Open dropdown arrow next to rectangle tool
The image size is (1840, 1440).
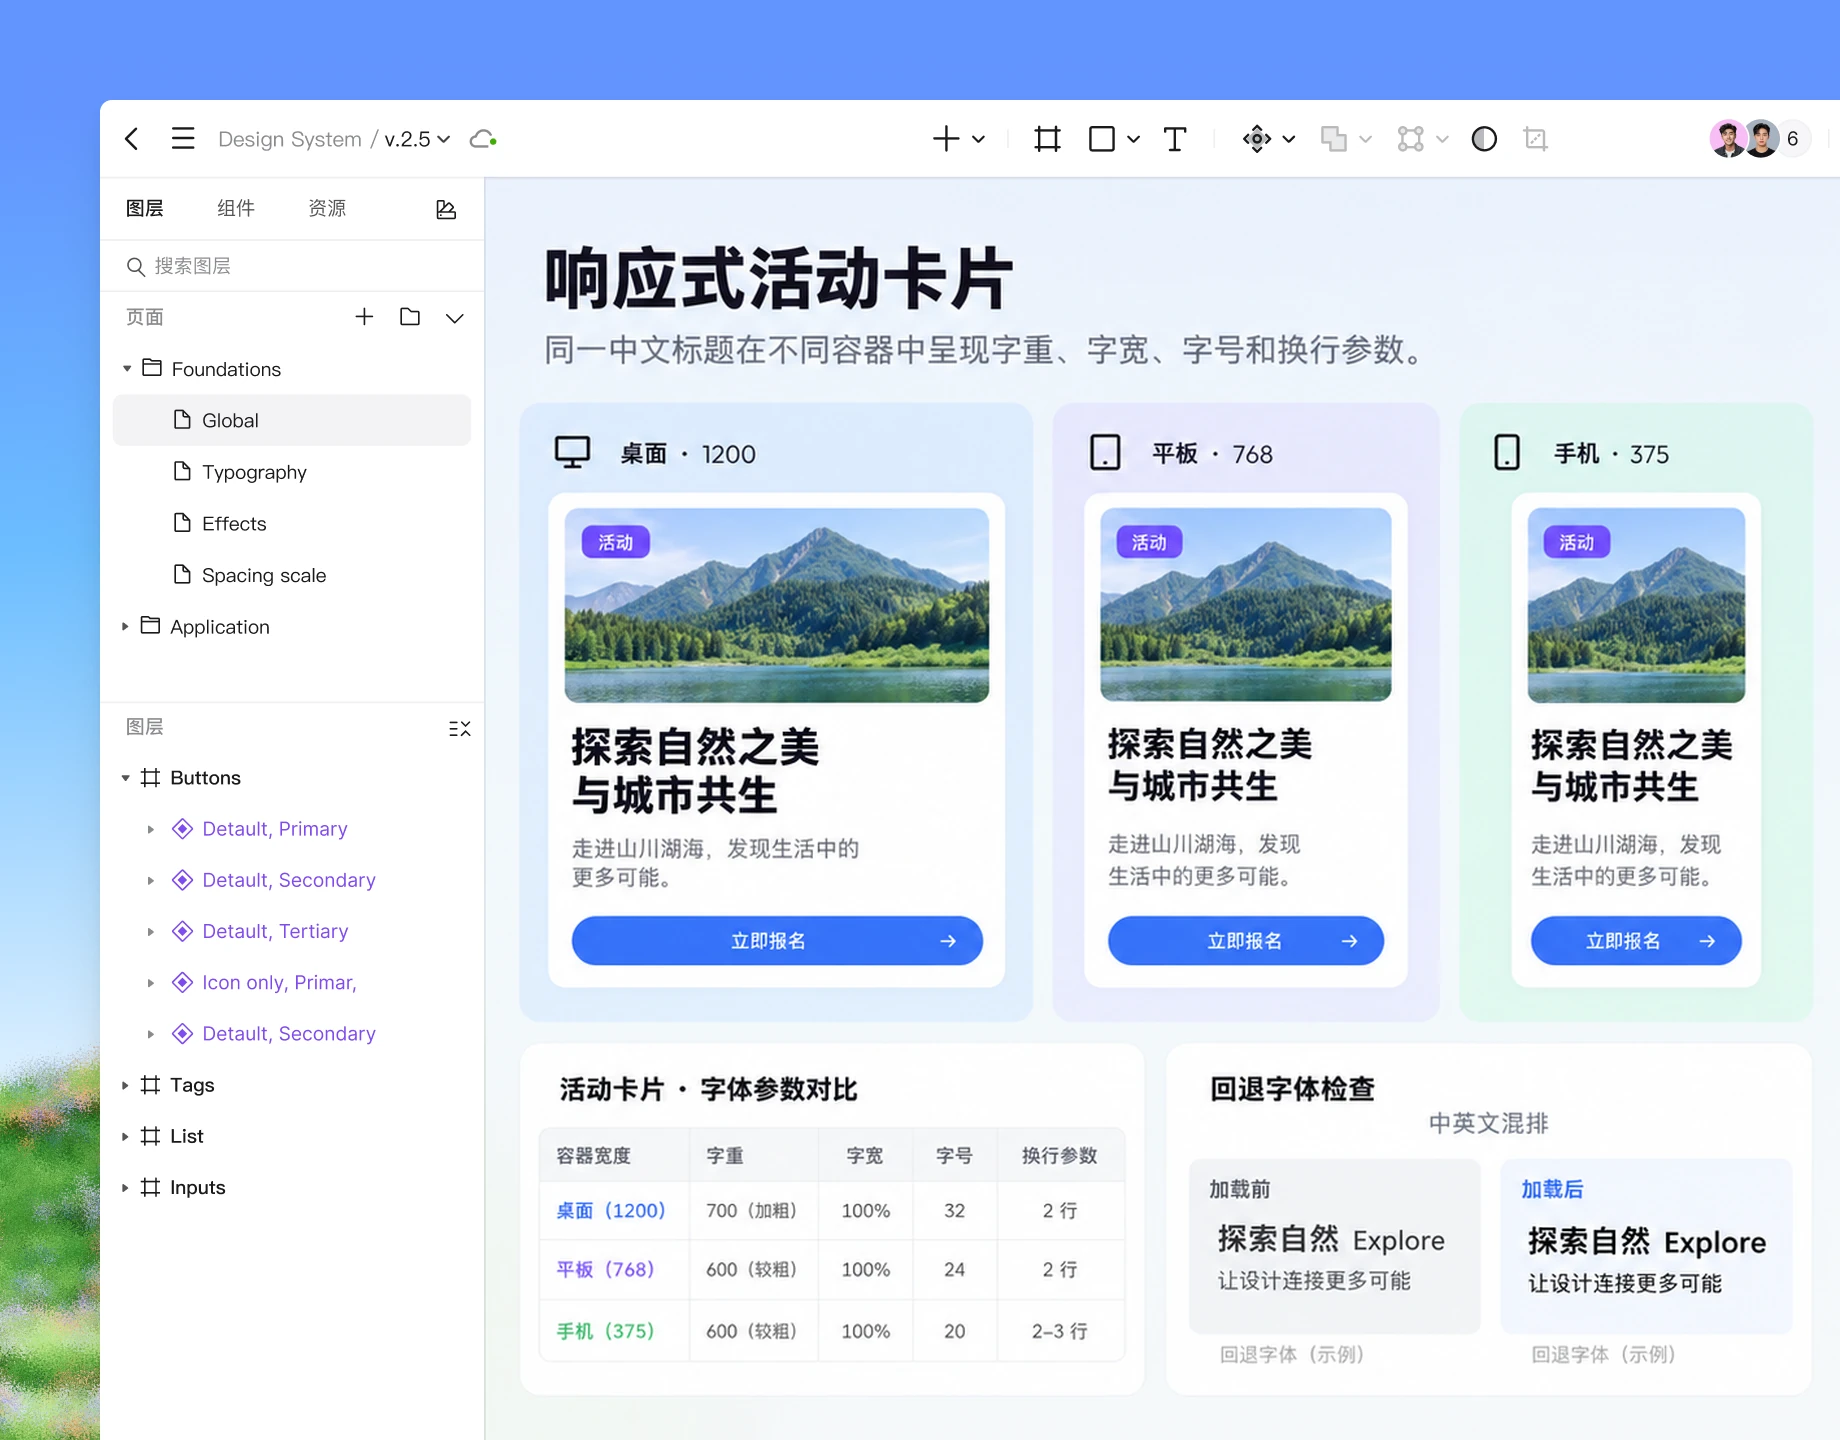coord(1134,140)
